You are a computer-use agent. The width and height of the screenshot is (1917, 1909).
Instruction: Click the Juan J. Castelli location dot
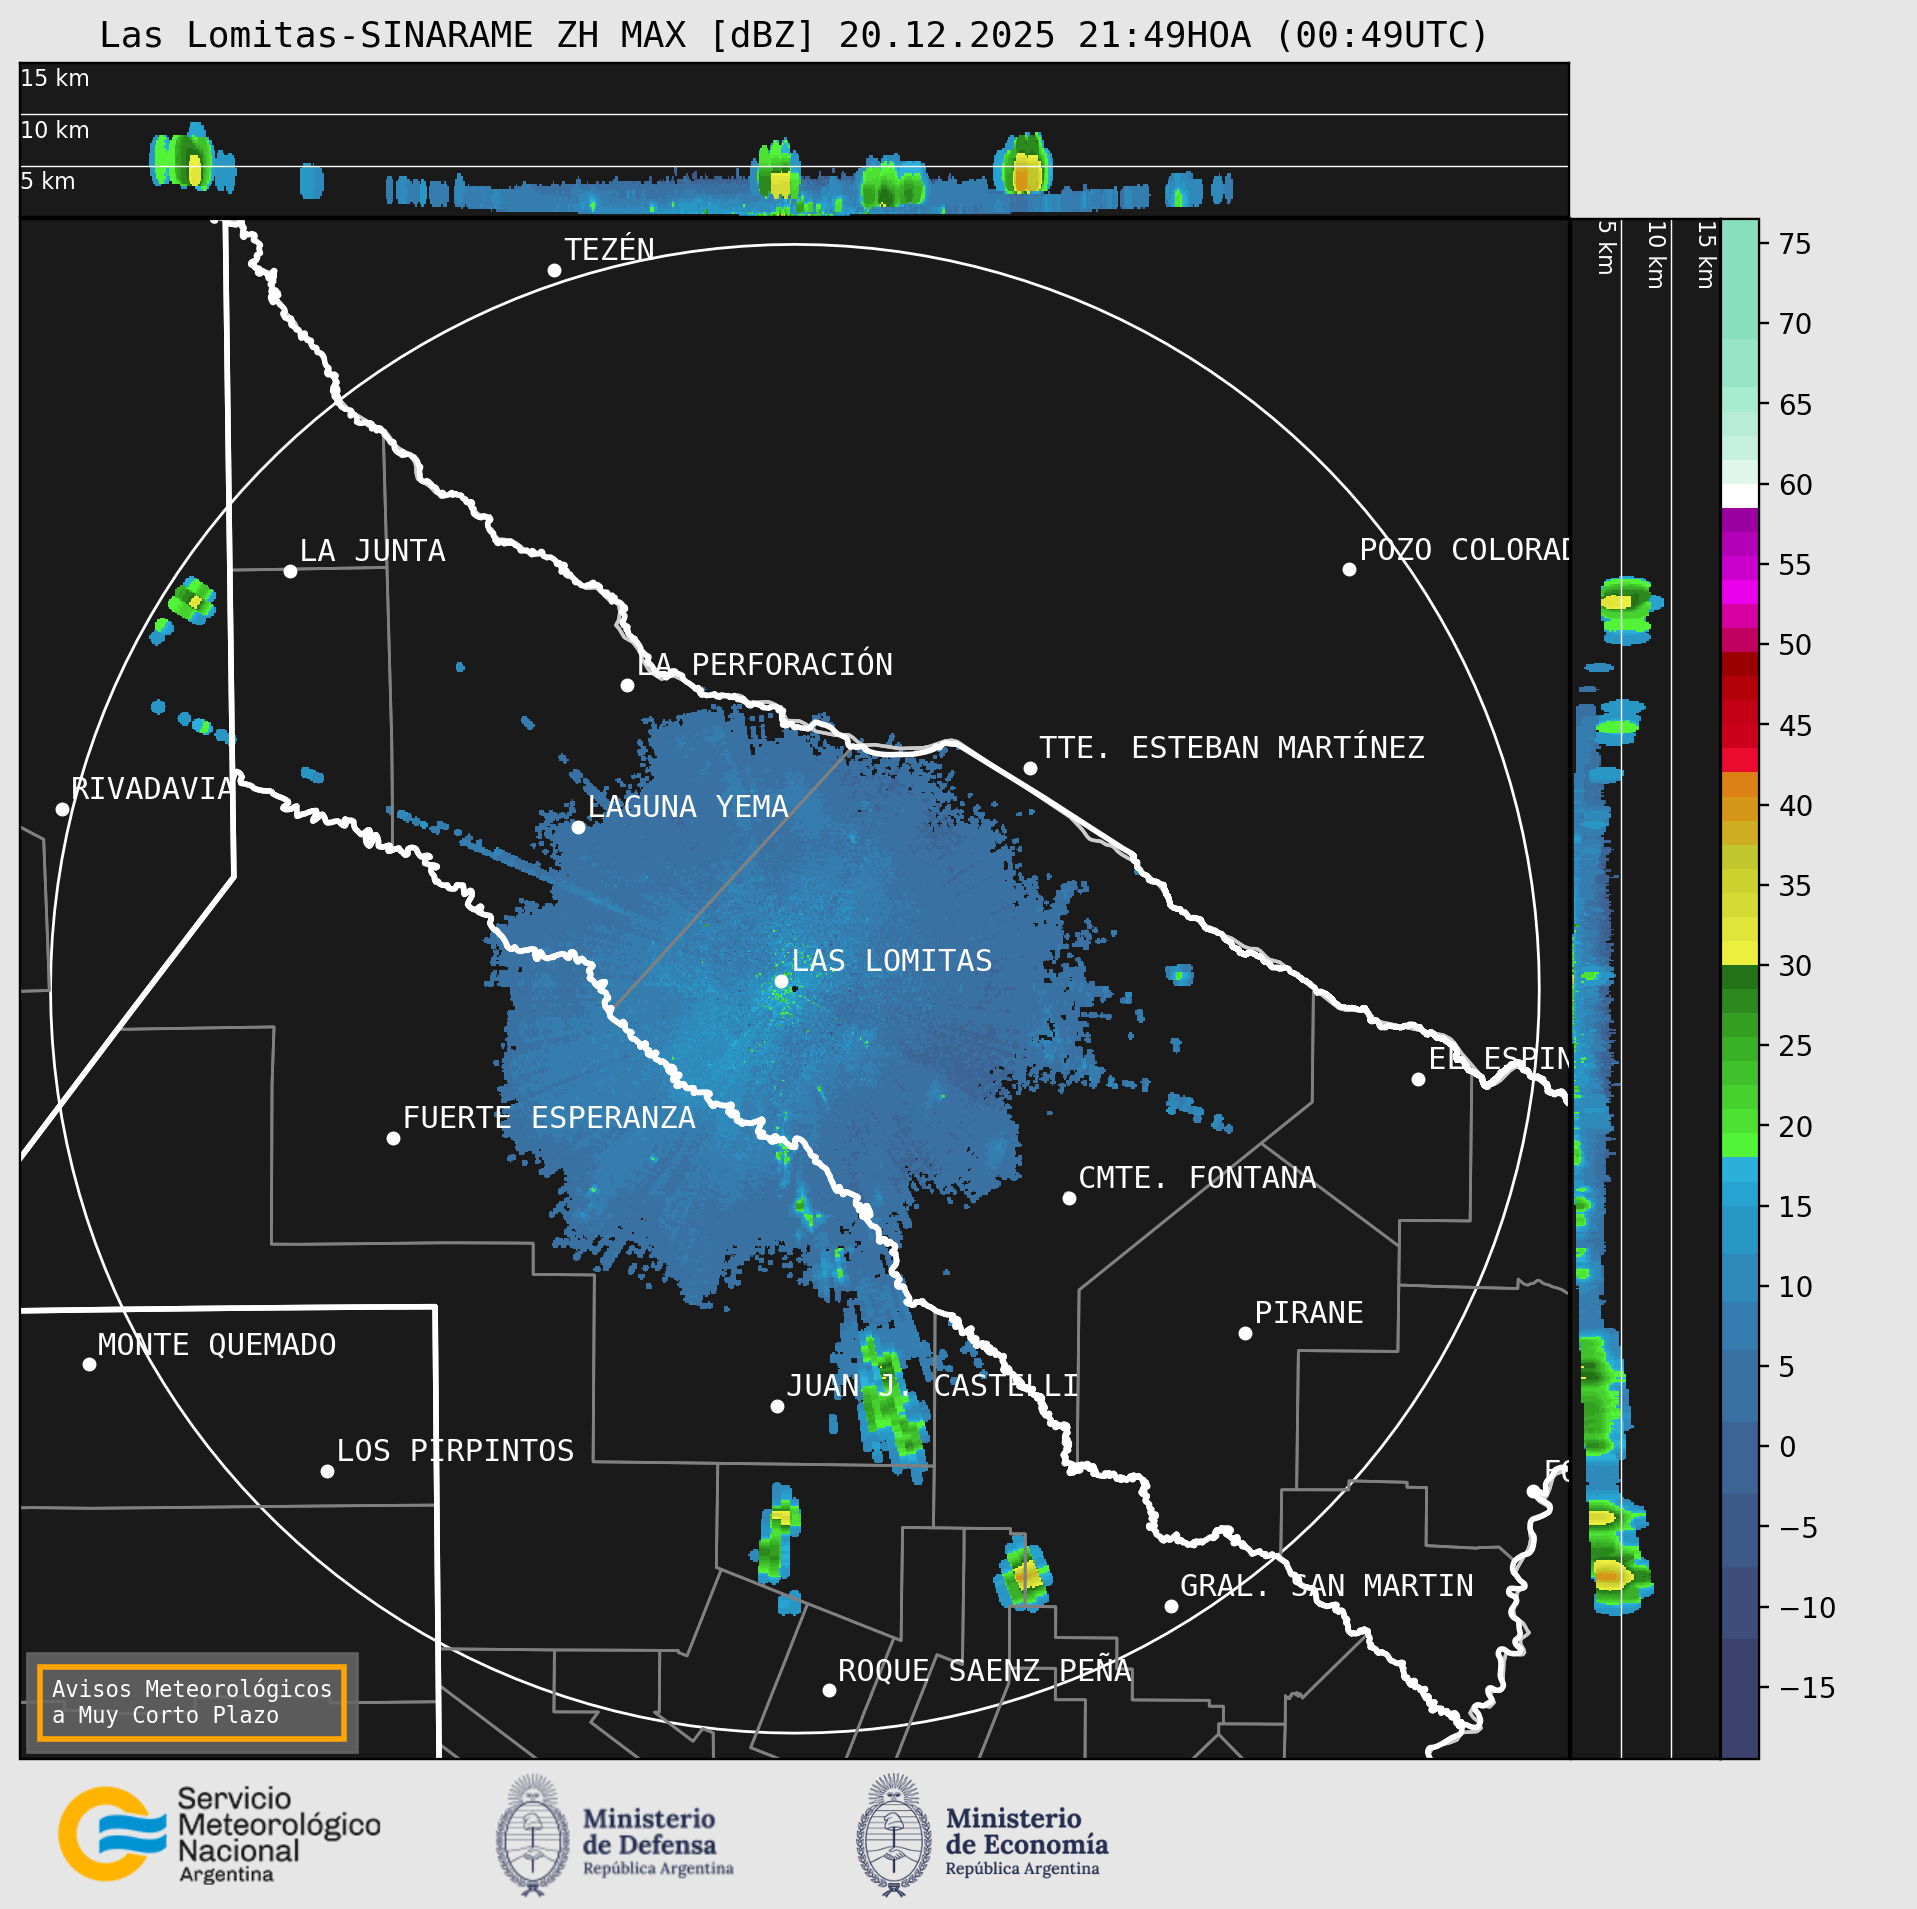[x=777, y=1406]
